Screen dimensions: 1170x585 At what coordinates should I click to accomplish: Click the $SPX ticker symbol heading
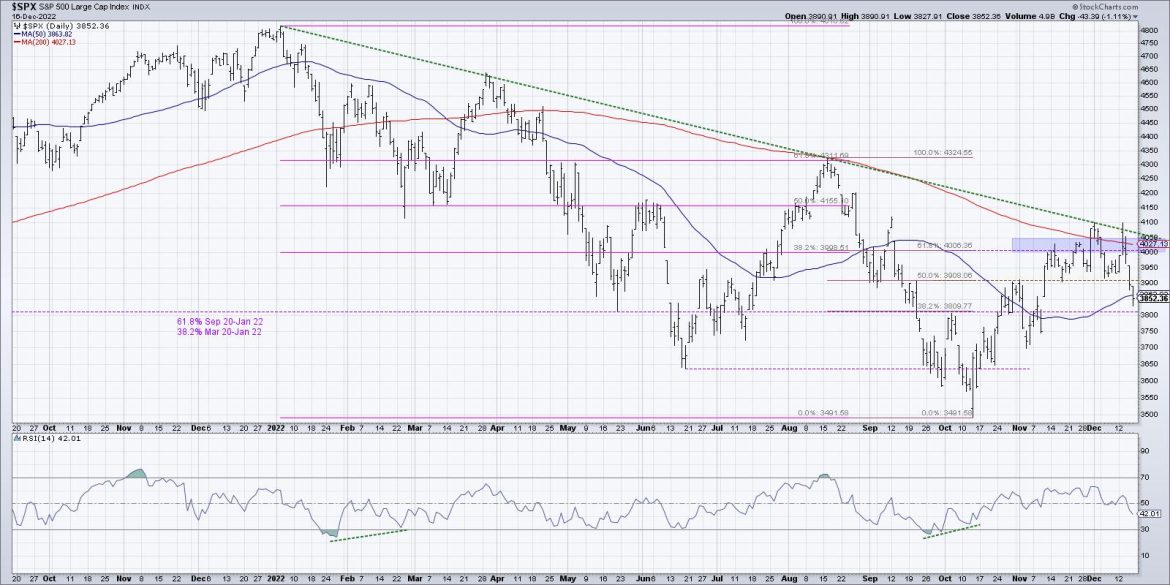[x=23, y=6]
